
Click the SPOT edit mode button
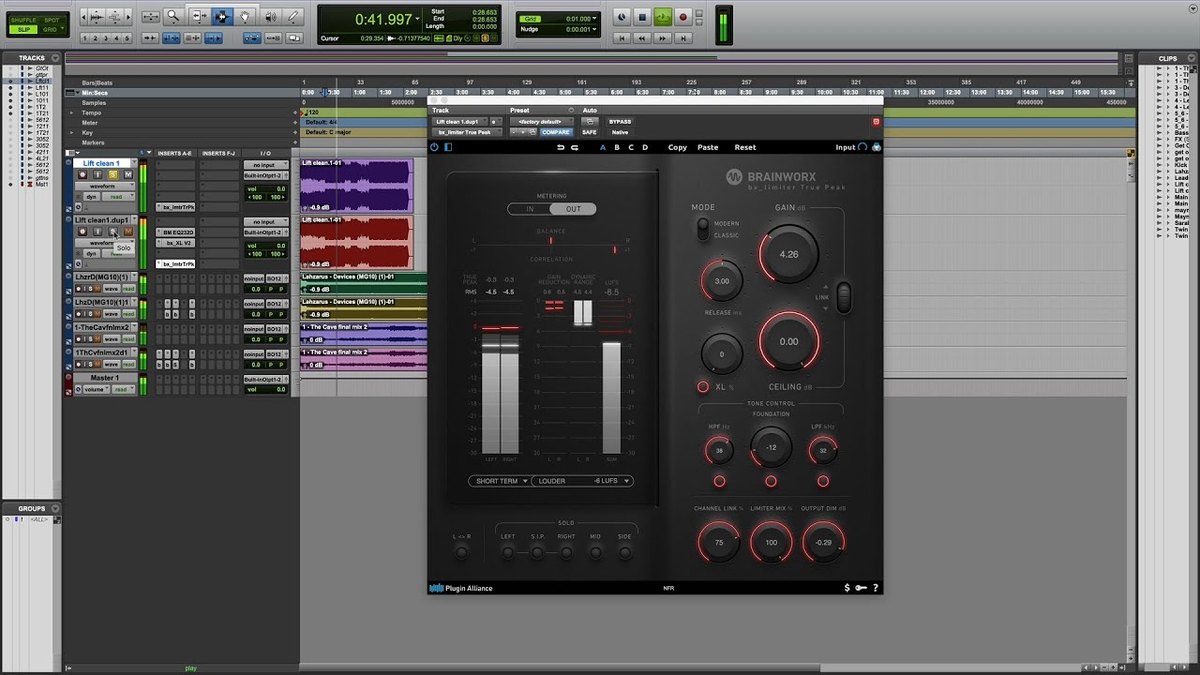(51, 20)
